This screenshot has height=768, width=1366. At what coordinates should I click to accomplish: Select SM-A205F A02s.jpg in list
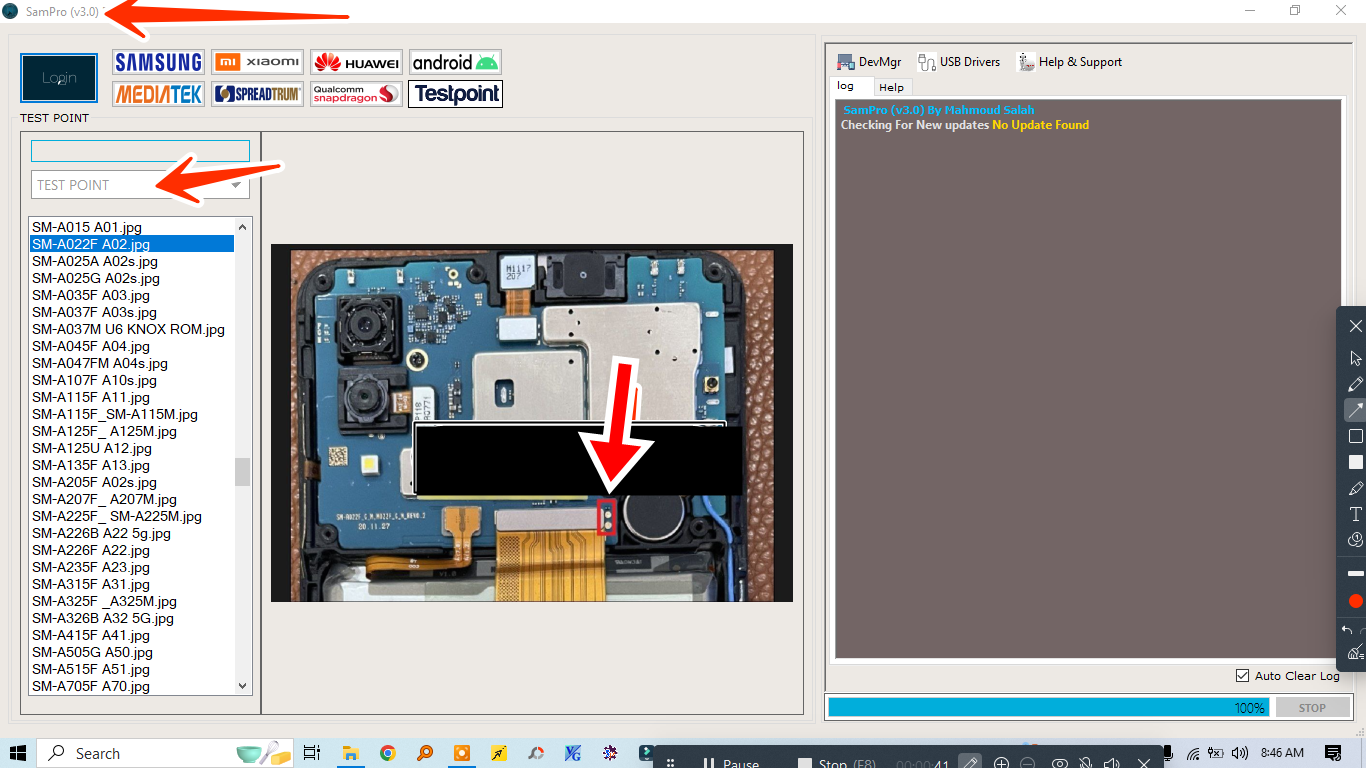132,482
